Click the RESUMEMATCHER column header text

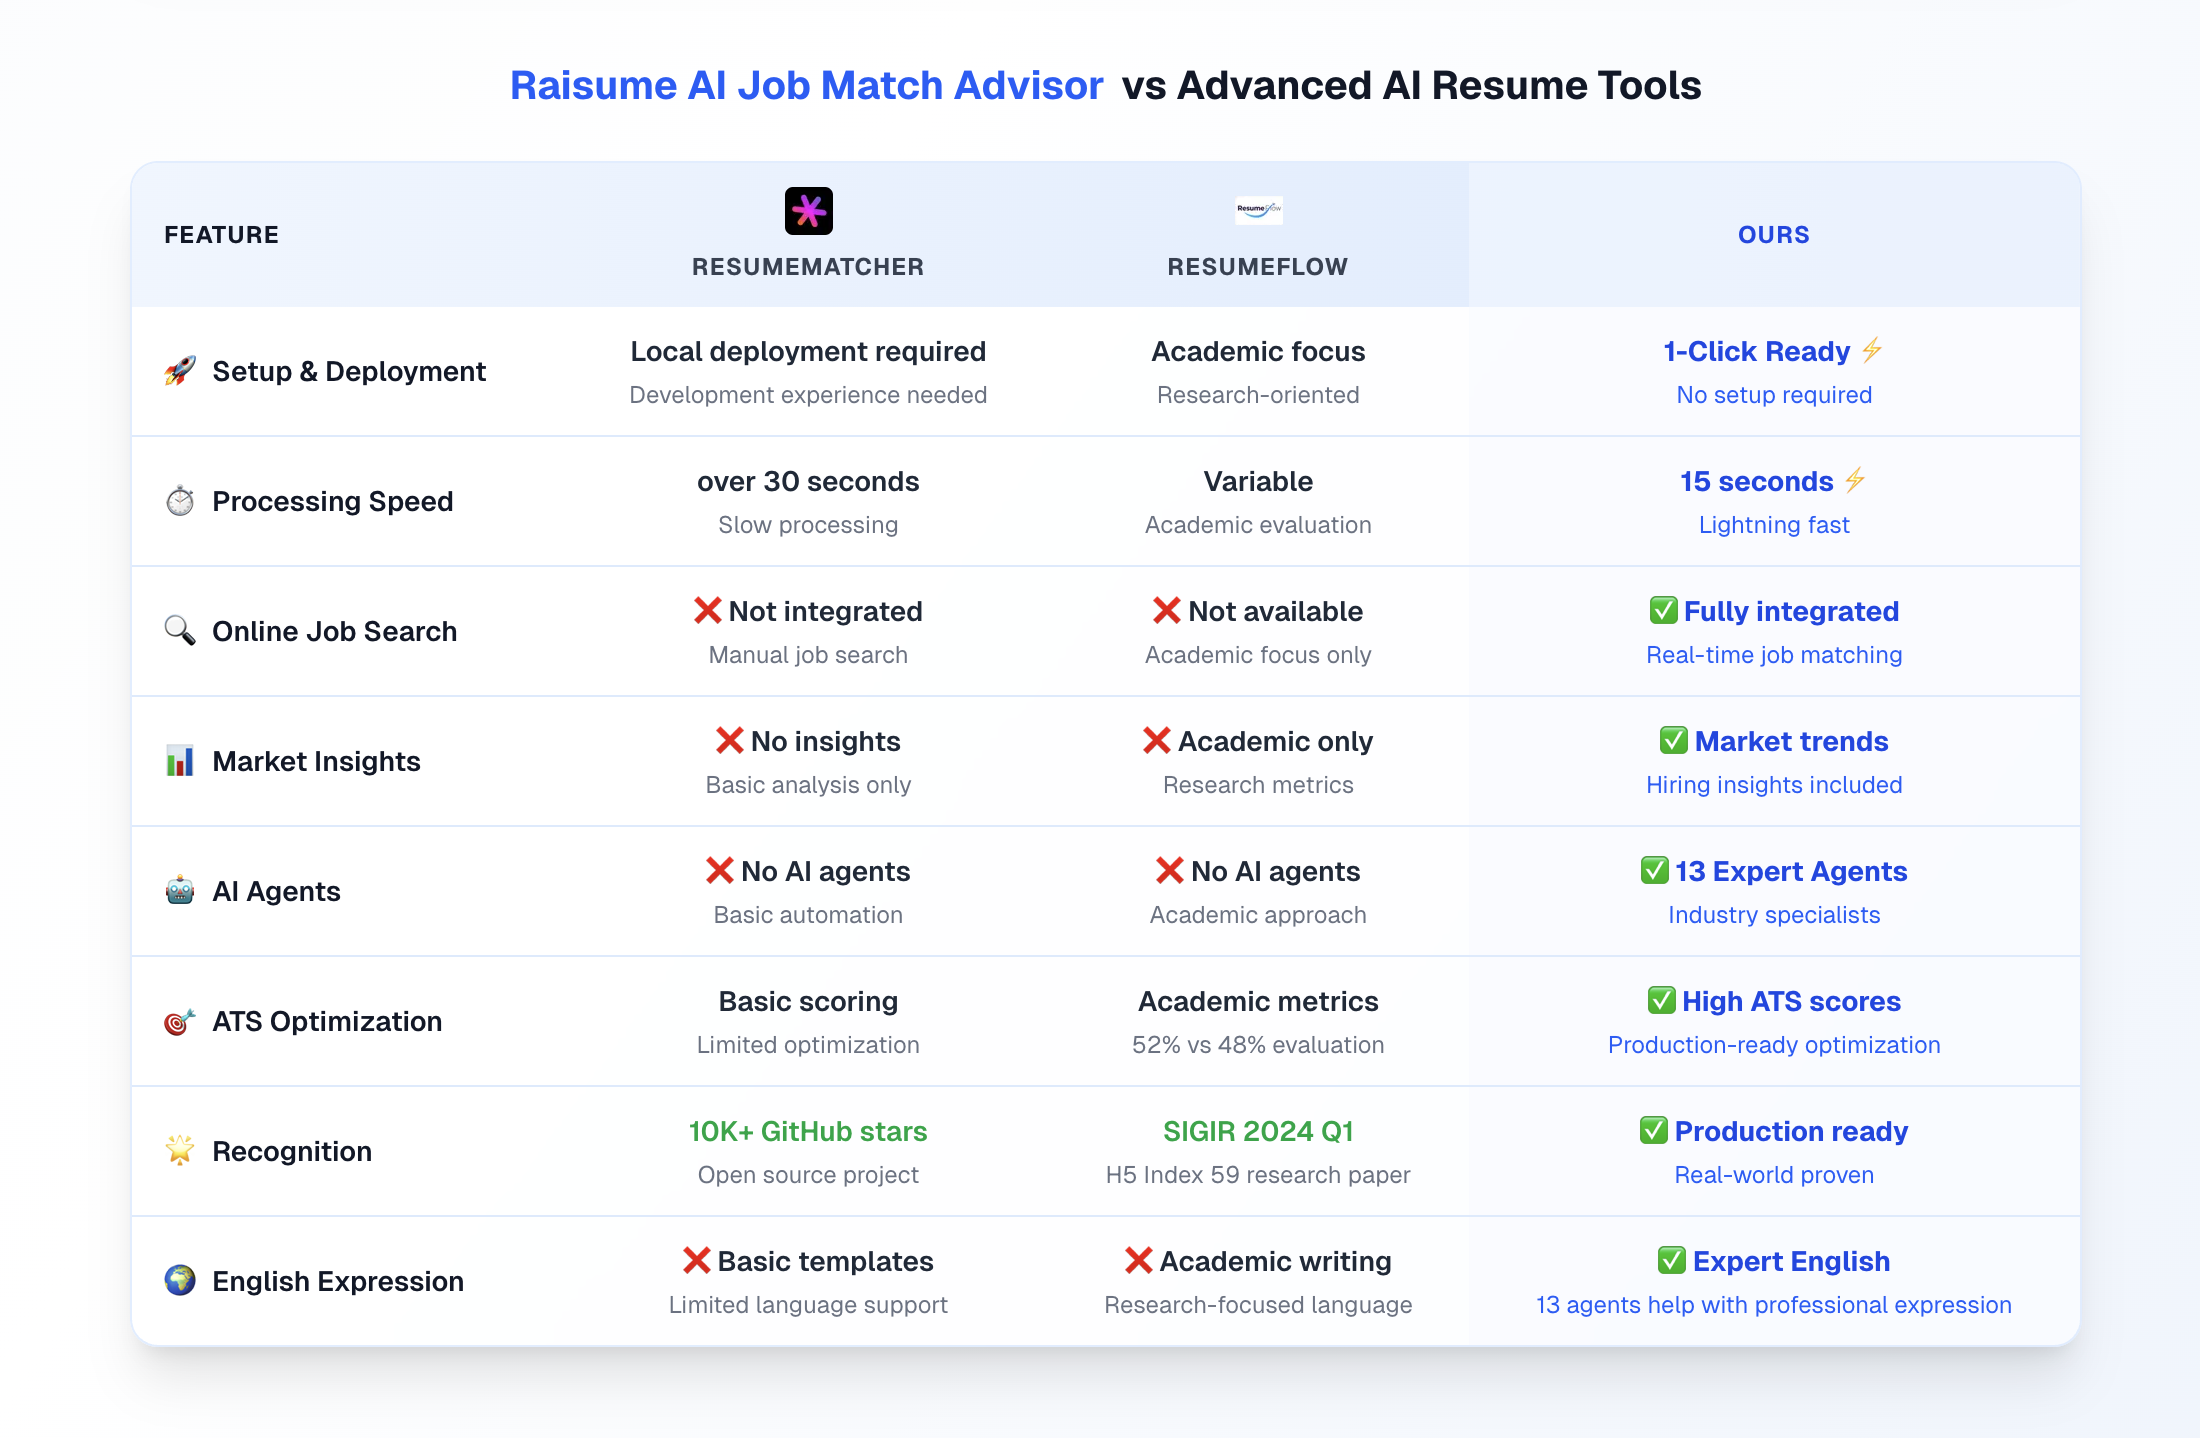pyautogui.click(x=808, y=267)
